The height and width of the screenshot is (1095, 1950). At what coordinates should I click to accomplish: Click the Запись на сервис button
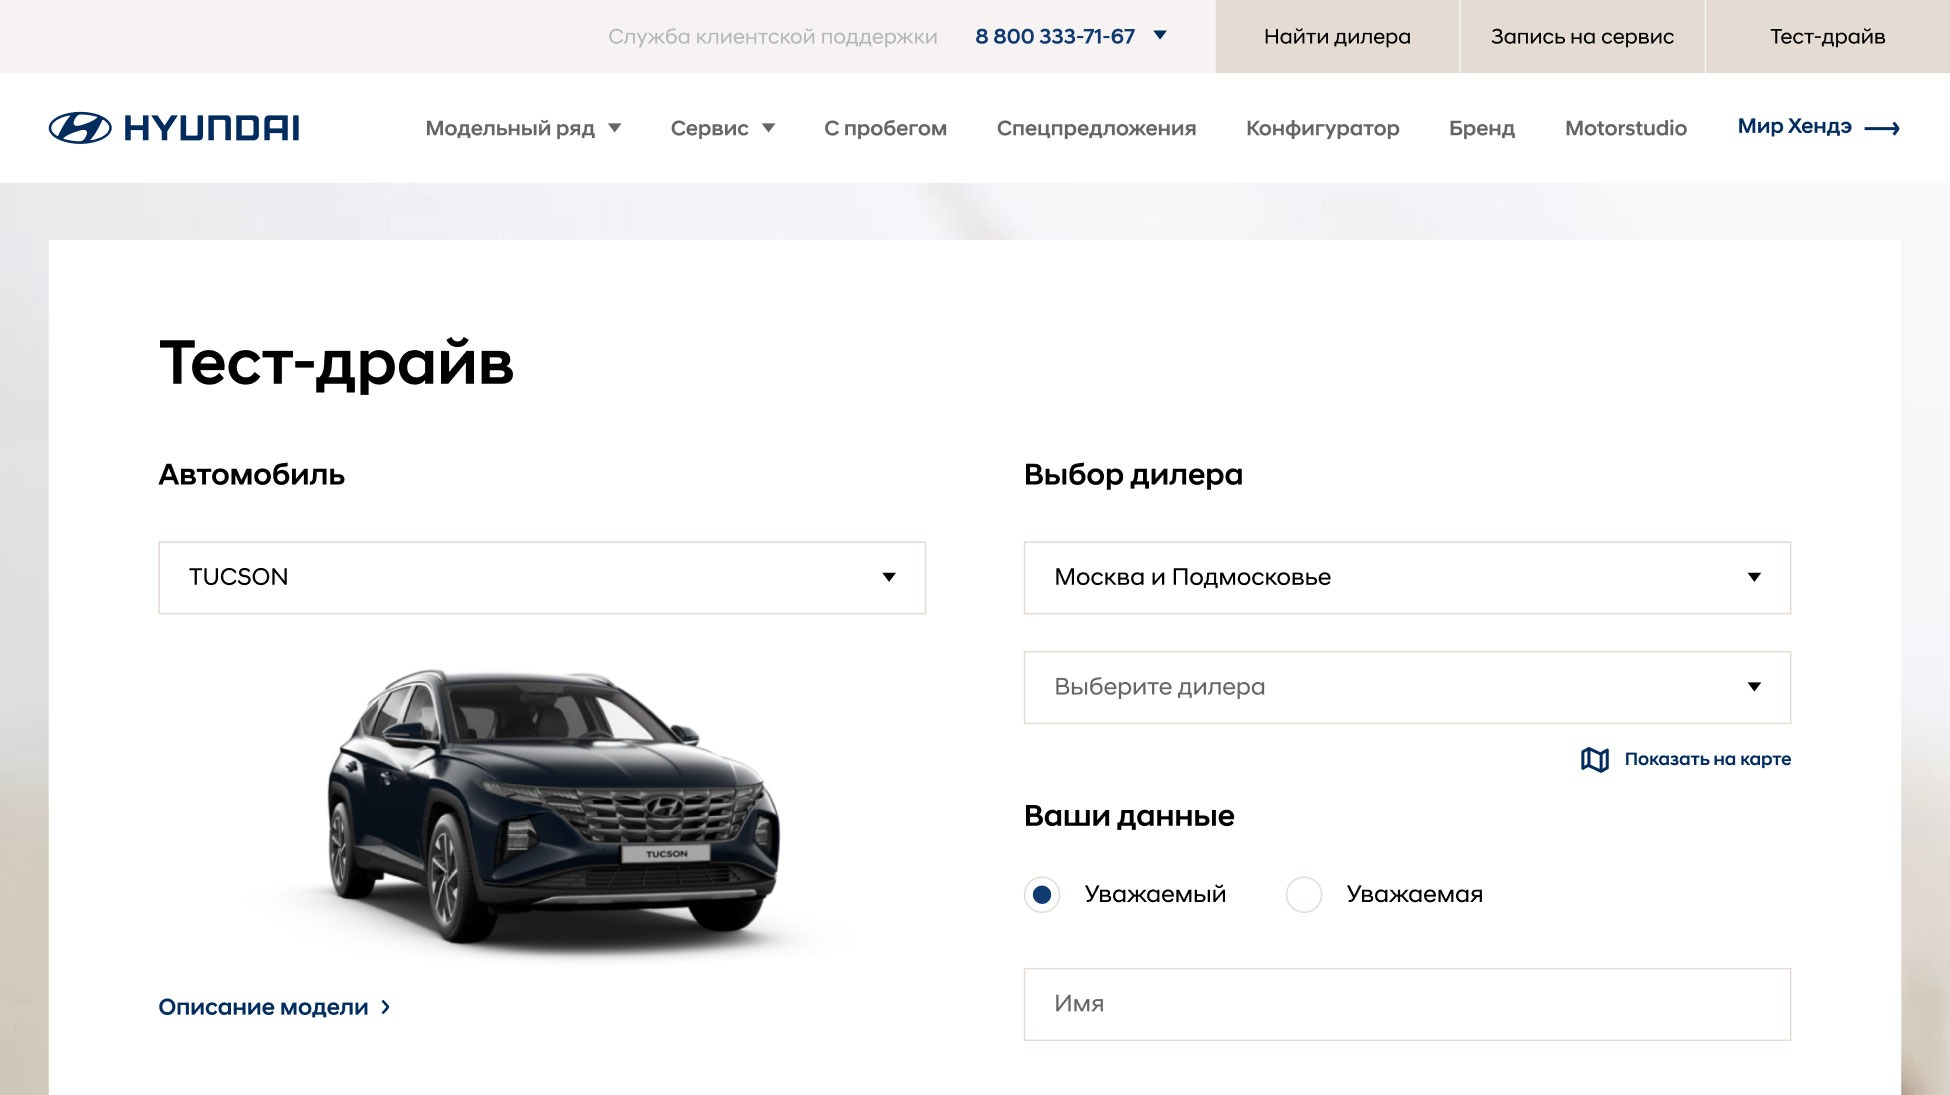(1582, 36)
